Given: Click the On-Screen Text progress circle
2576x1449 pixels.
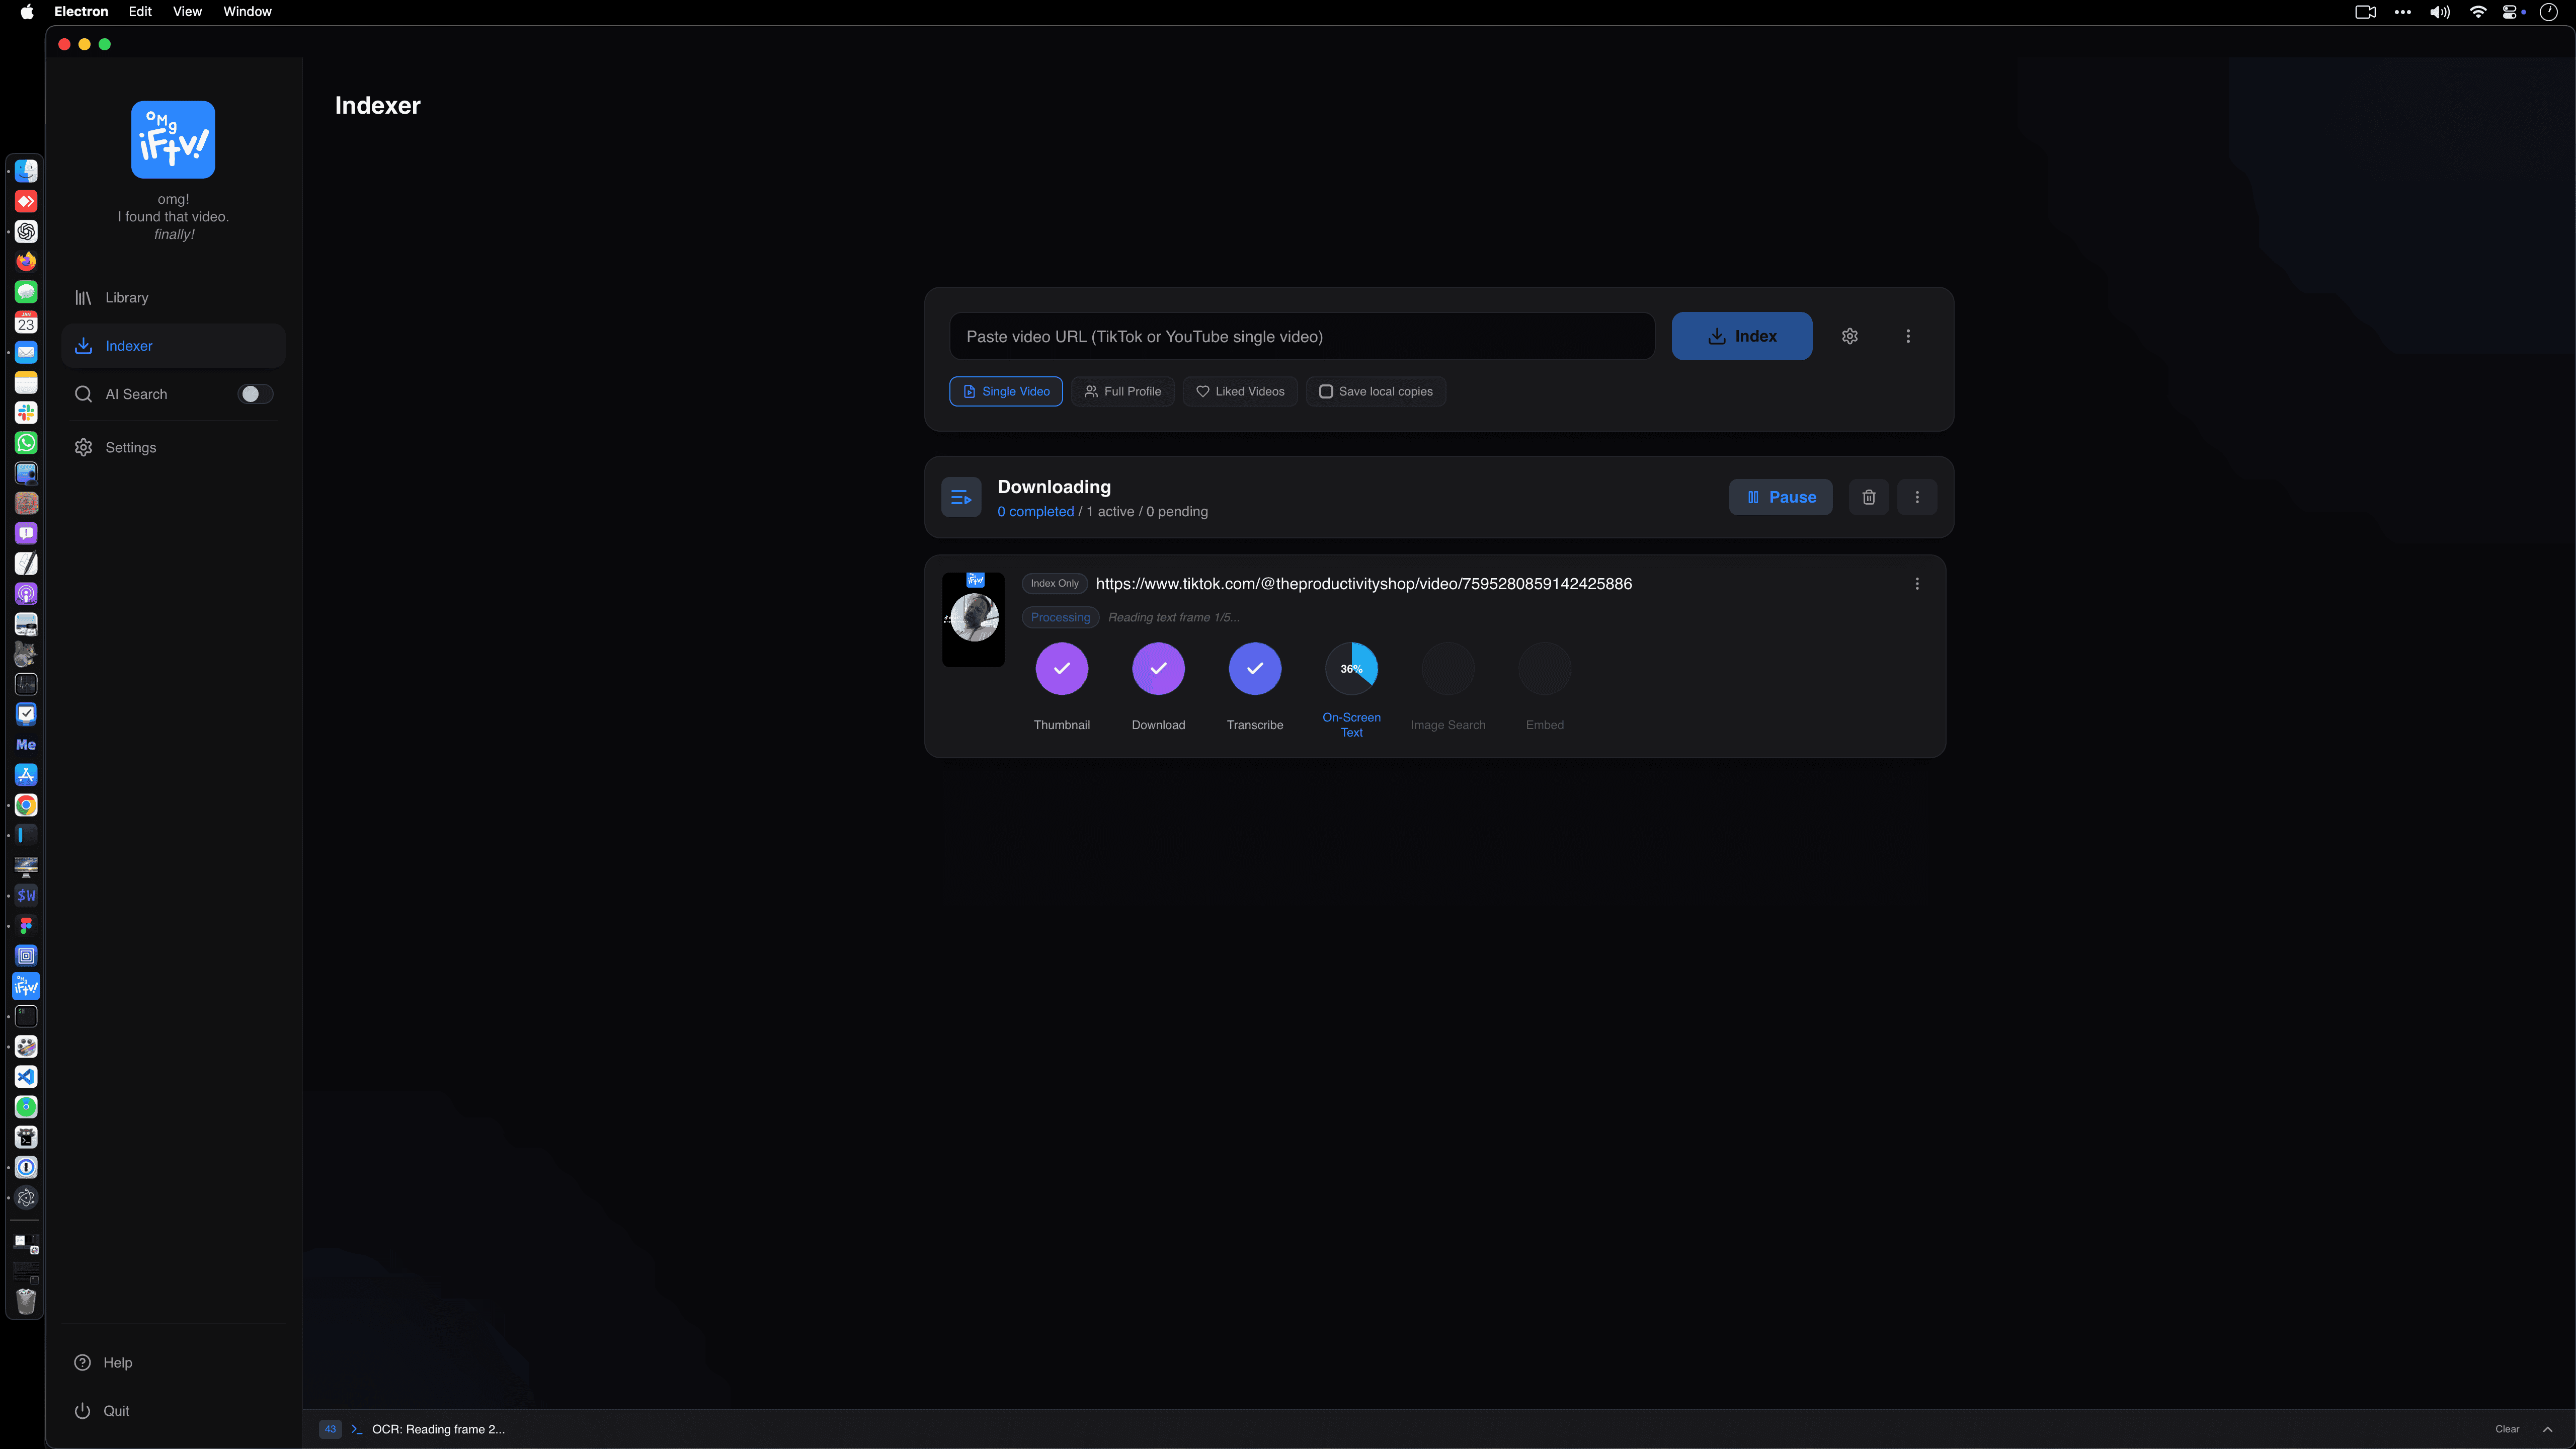Looking at the screenshot, I should click(x=1351, y=668).
